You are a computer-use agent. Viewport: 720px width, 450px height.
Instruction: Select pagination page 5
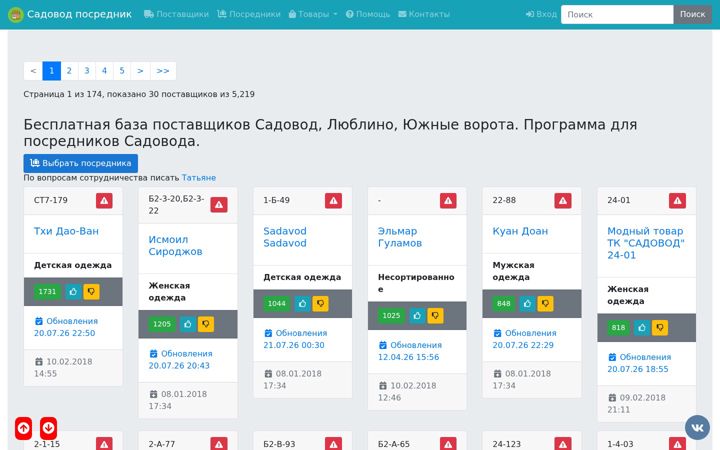[122, 71]
